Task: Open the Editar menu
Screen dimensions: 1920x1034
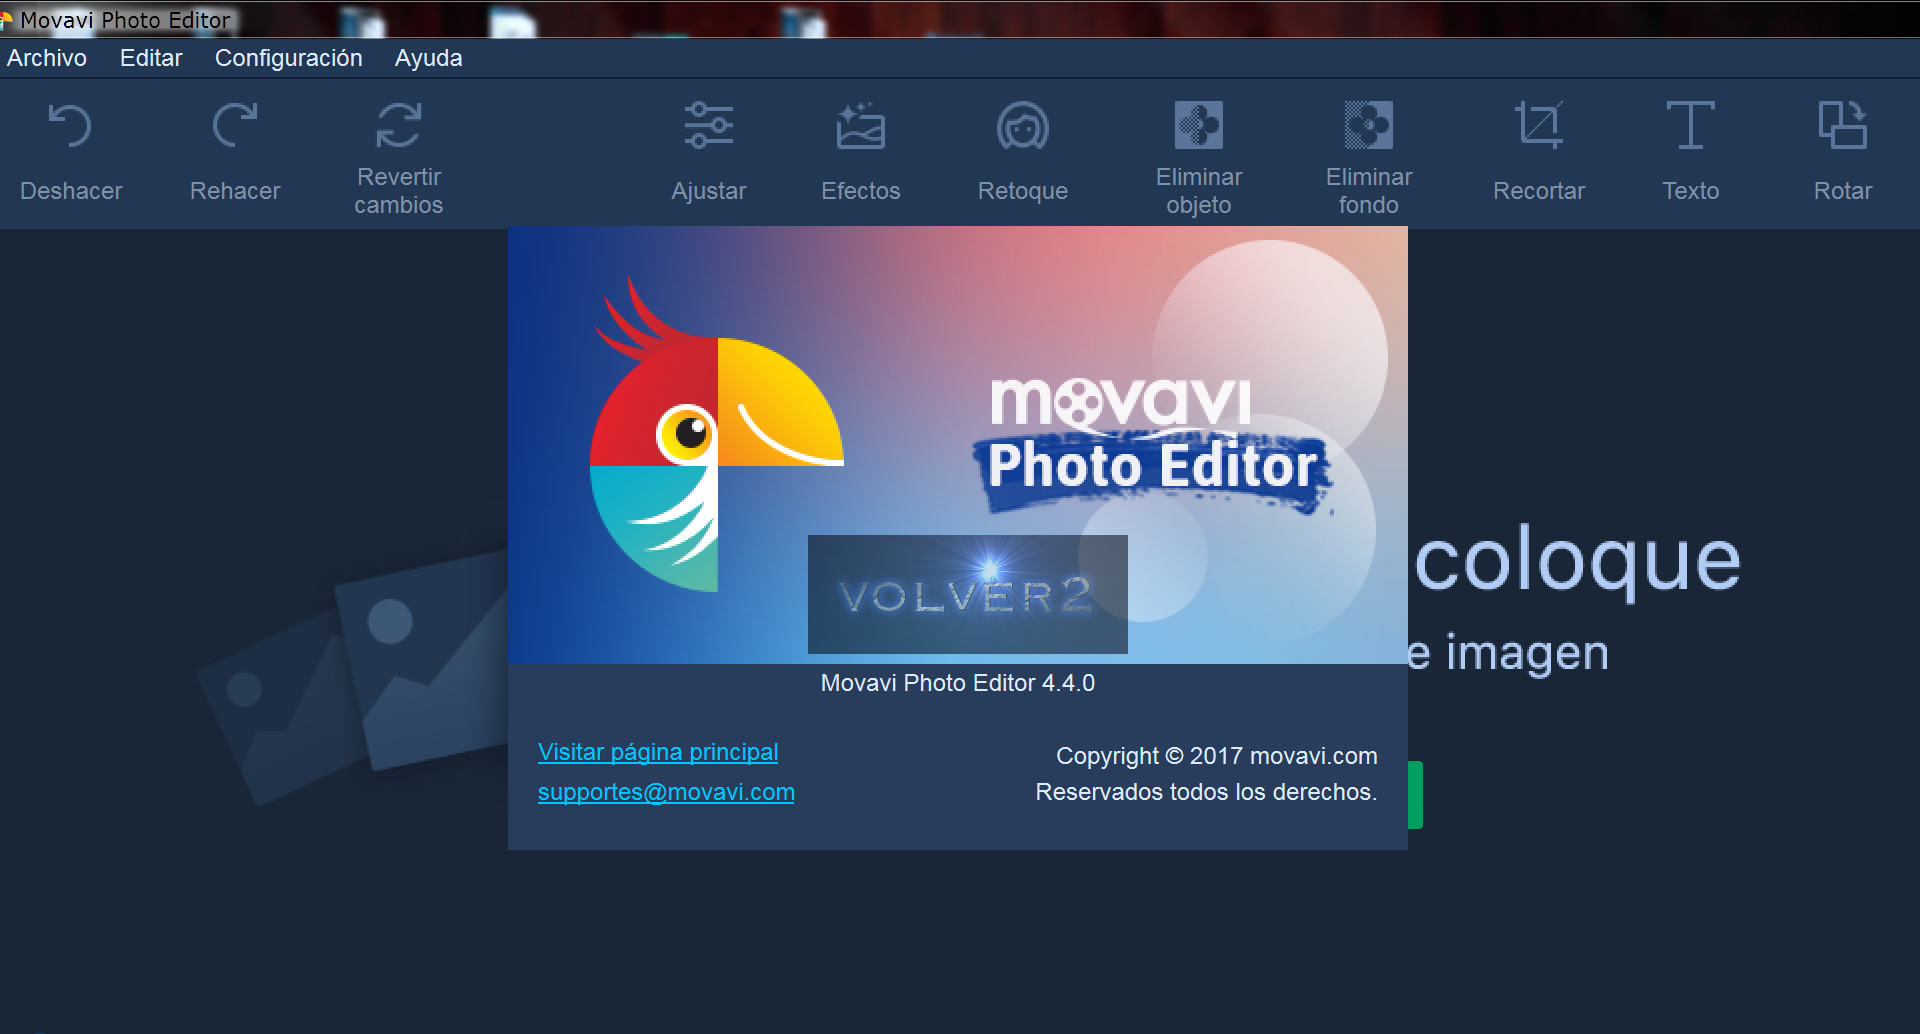Action: tap(151, 58)
